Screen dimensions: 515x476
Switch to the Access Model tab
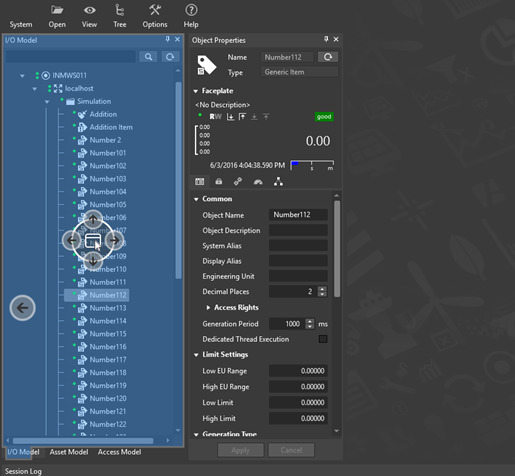click(x=119, y=452)
